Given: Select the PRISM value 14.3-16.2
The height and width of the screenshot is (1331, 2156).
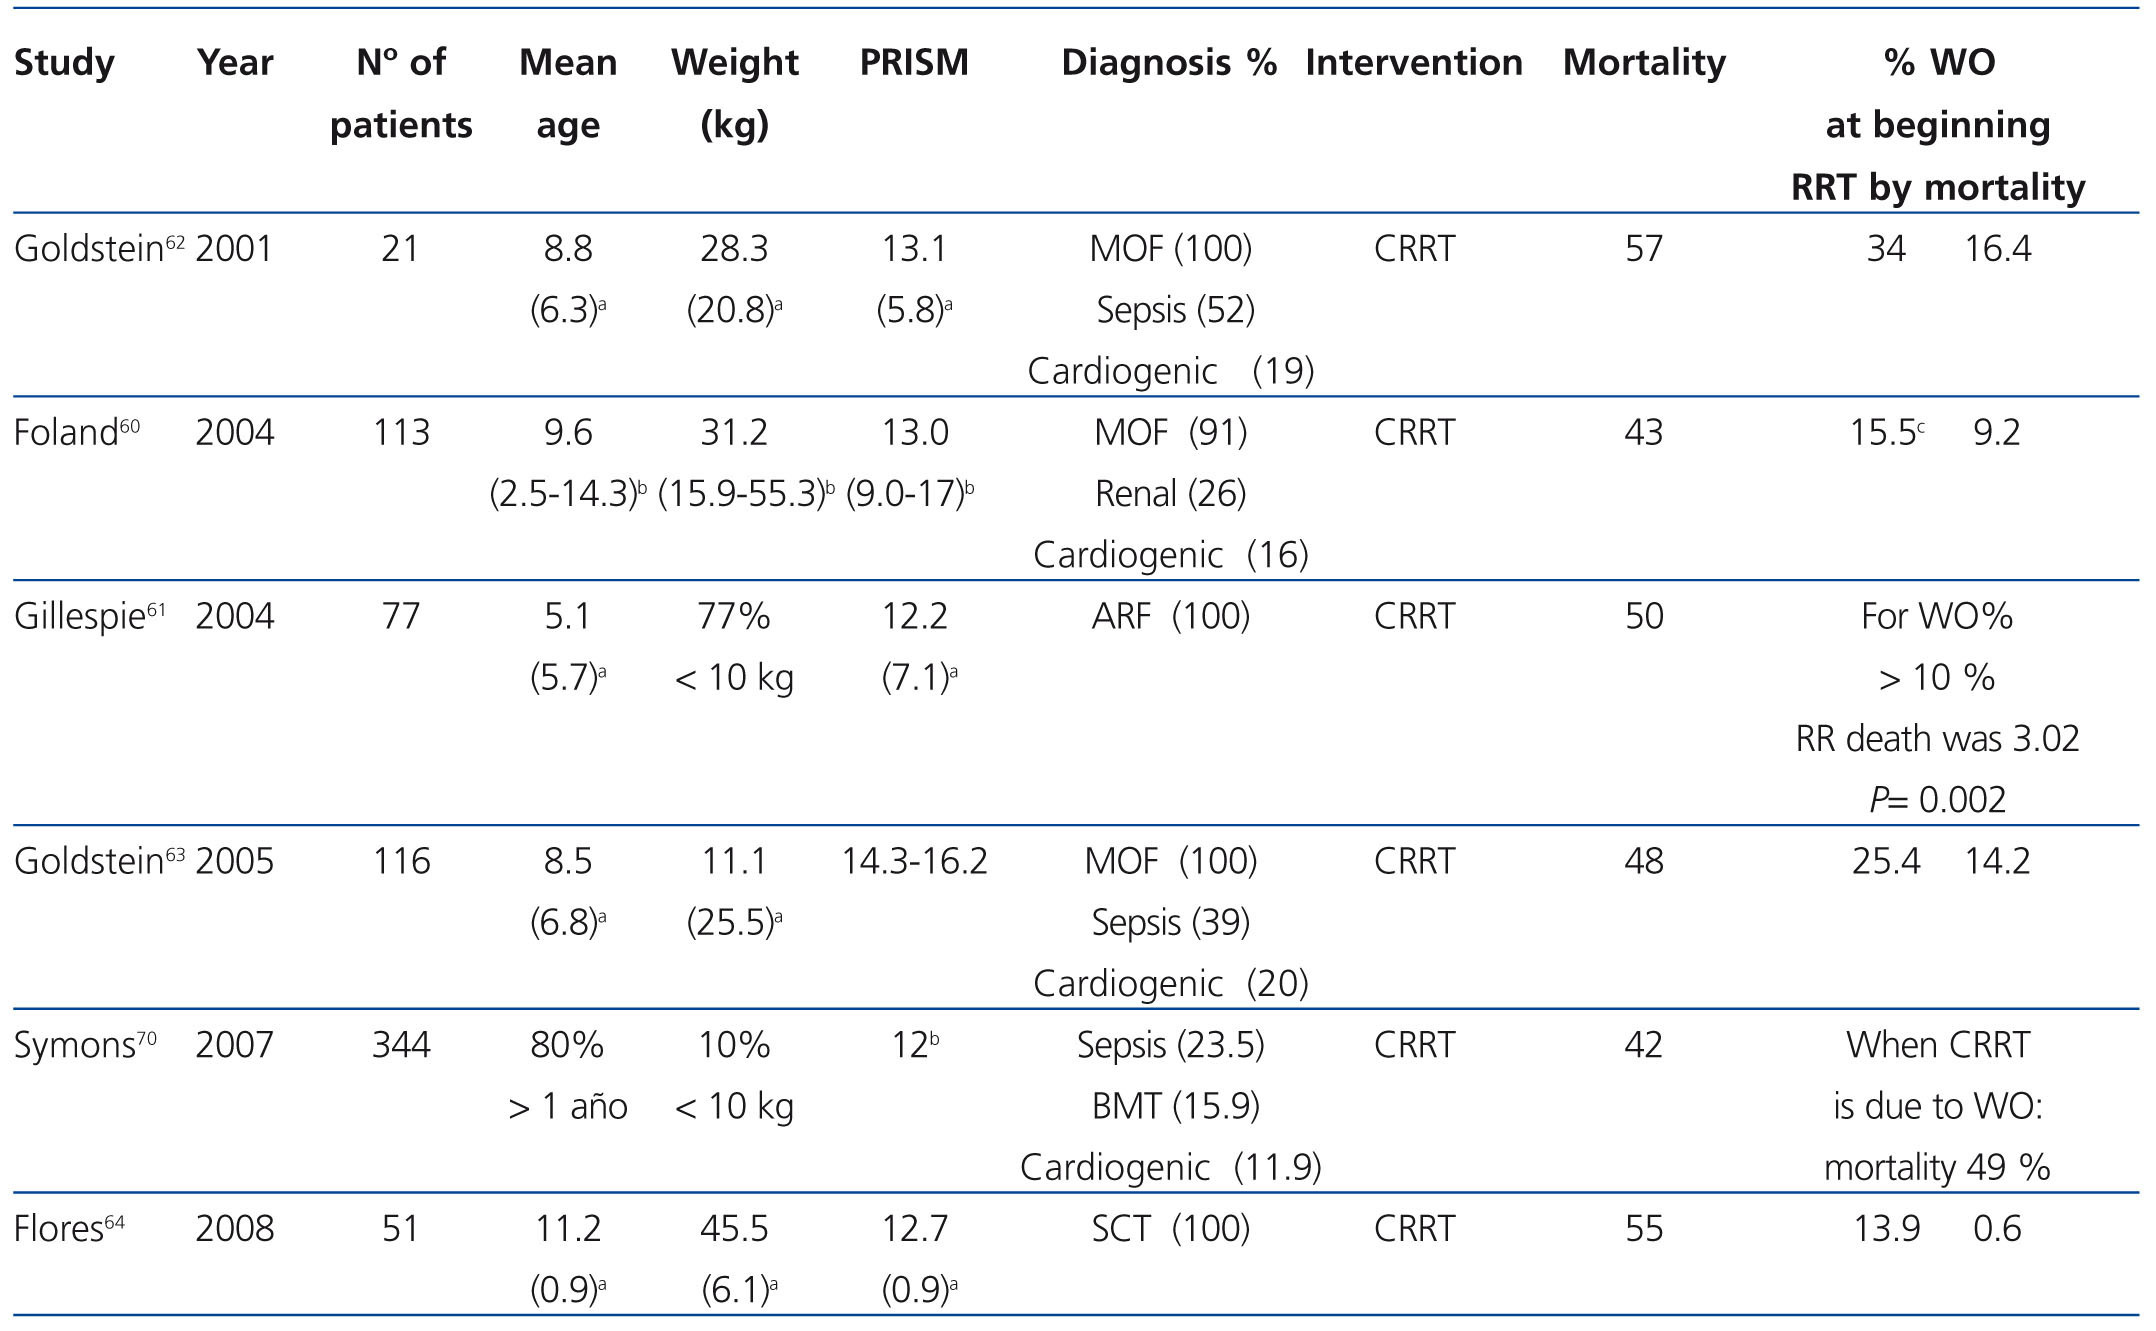Looking at the screenshot, I should click(914, 861).
